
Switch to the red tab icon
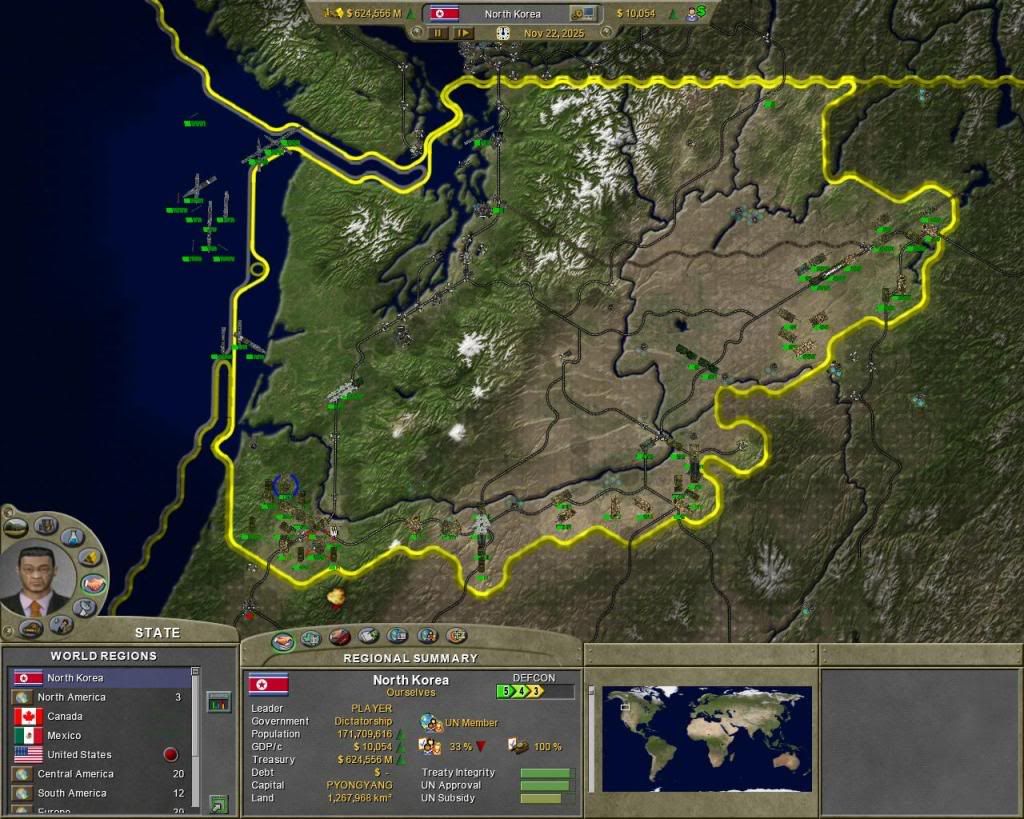coord(340,636)
